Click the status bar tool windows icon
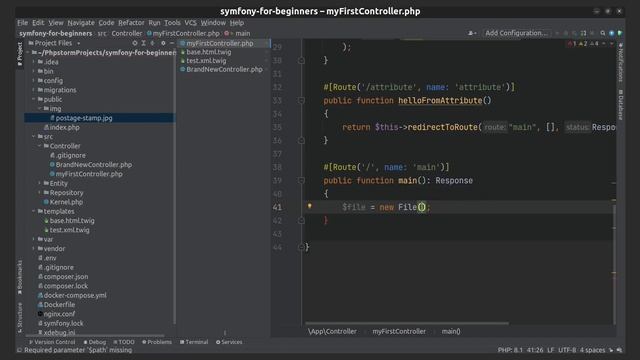Viewport: 640px width, 360px height. [x=19, y=350]
